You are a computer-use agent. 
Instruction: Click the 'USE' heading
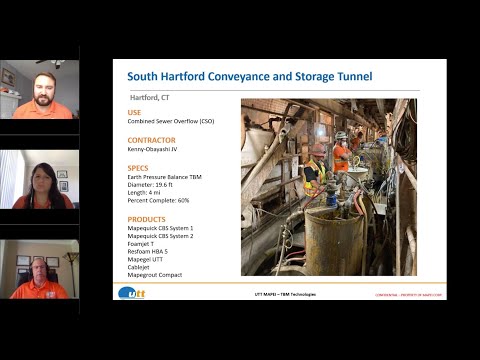coord(134,113)
